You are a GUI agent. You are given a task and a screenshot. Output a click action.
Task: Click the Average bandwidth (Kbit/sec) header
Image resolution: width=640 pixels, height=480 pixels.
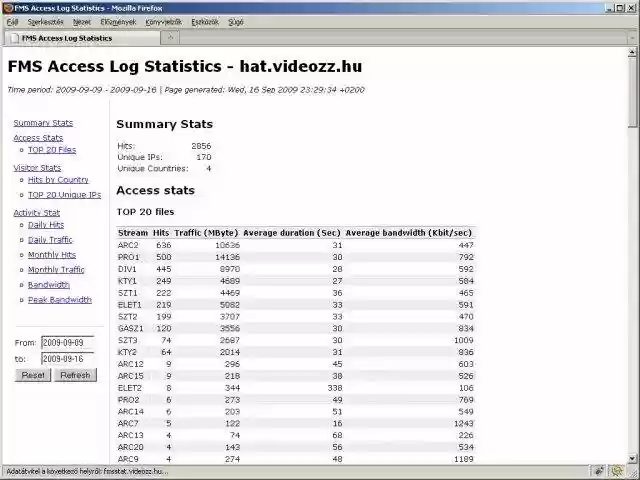pyautogui.click(x=409, y=233)
